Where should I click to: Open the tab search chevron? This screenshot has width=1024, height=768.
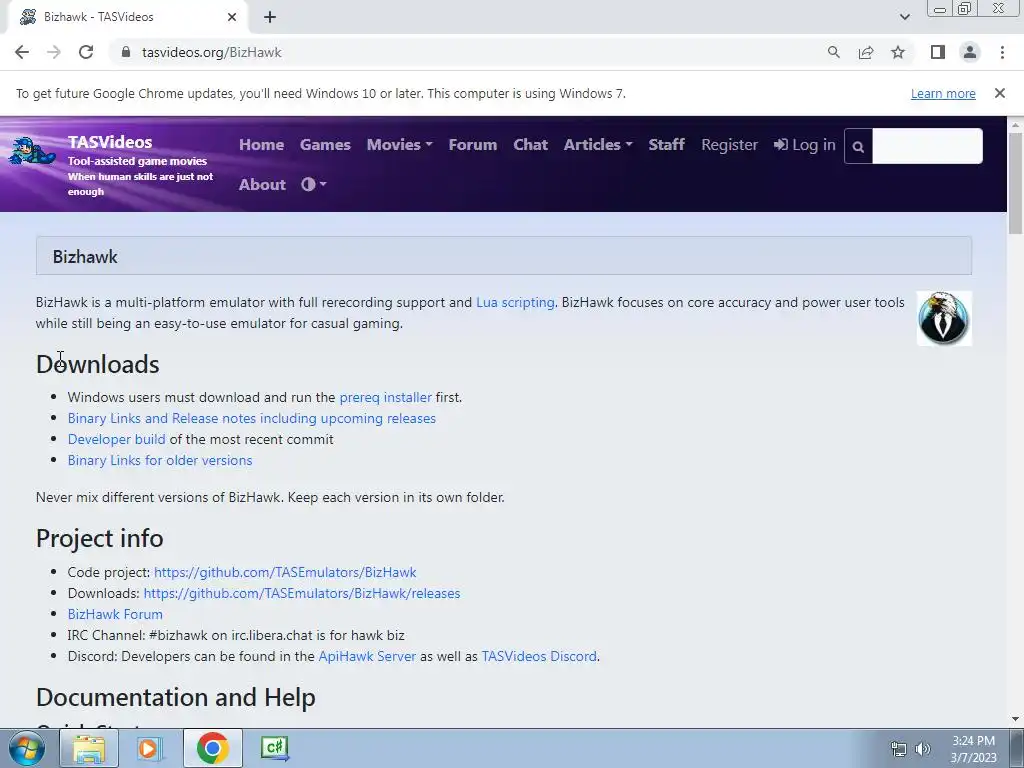904,17
